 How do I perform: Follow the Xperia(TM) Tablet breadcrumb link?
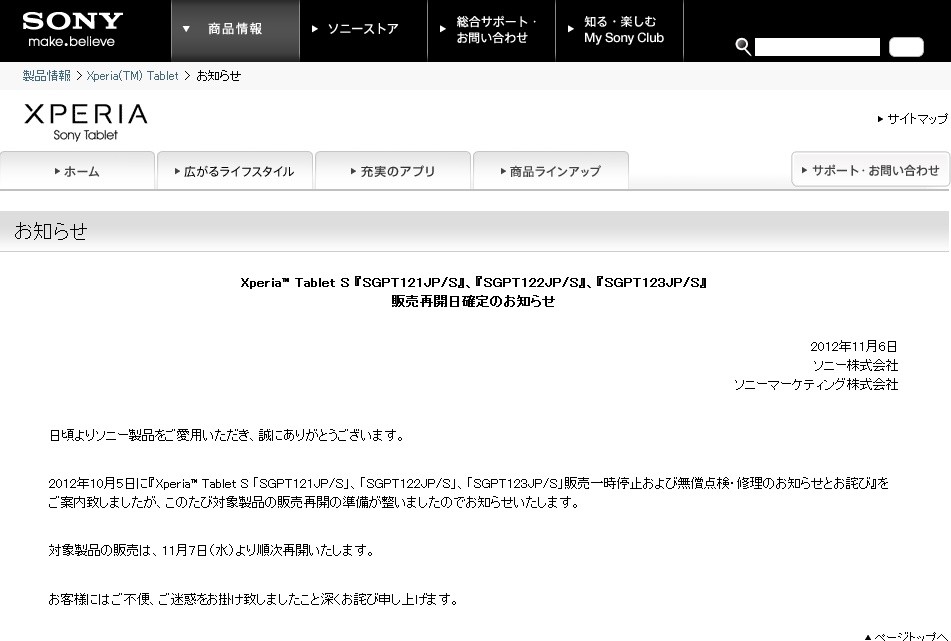coord(132,76)
